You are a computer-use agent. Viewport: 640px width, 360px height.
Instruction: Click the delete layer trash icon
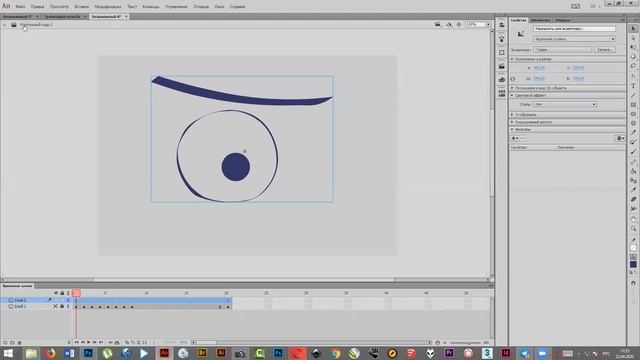(19, 342)
